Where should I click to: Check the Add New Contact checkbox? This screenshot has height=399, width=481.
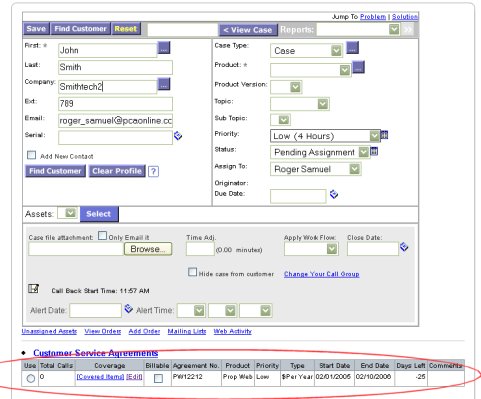(31, 155)
